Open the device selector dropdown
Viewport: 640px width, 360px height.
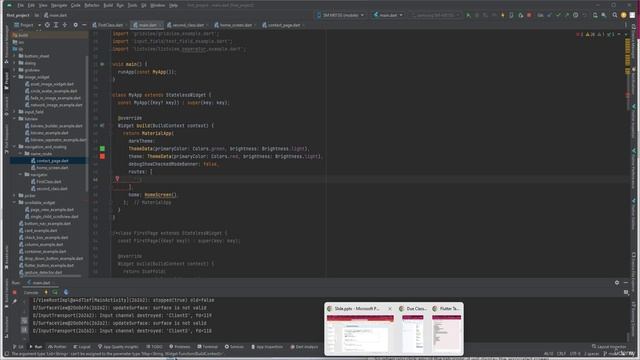[340, 15]
